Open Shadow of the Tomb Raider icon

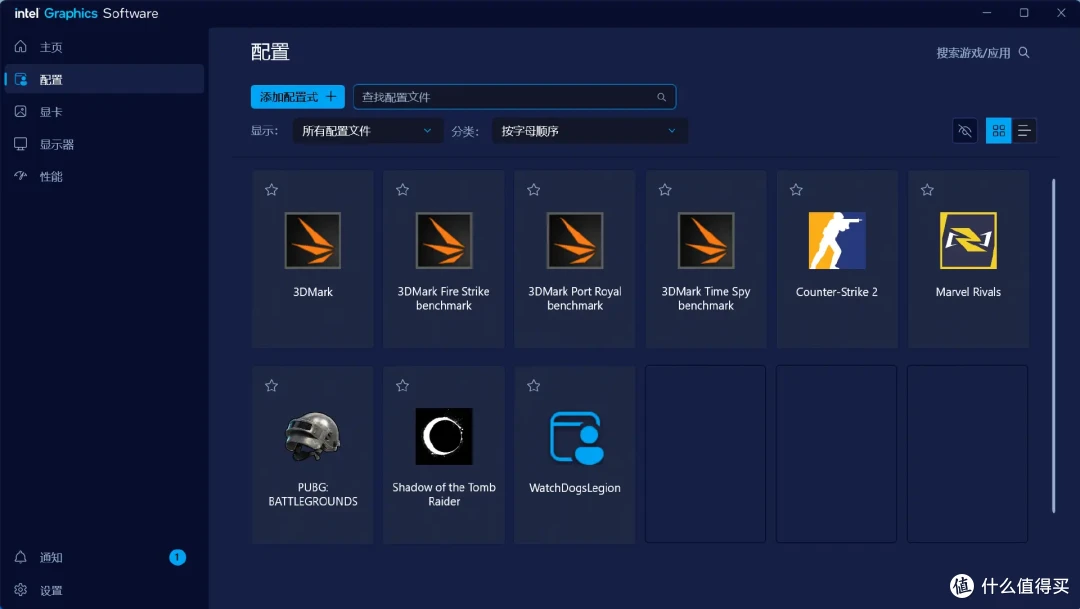coord(444,436)
